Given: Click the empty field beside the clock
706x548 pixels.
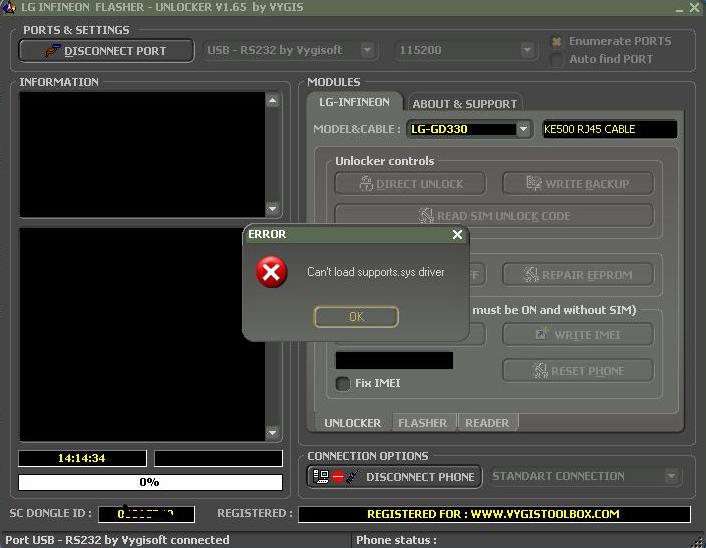Looking at the screenshot, I should (218, 458).
